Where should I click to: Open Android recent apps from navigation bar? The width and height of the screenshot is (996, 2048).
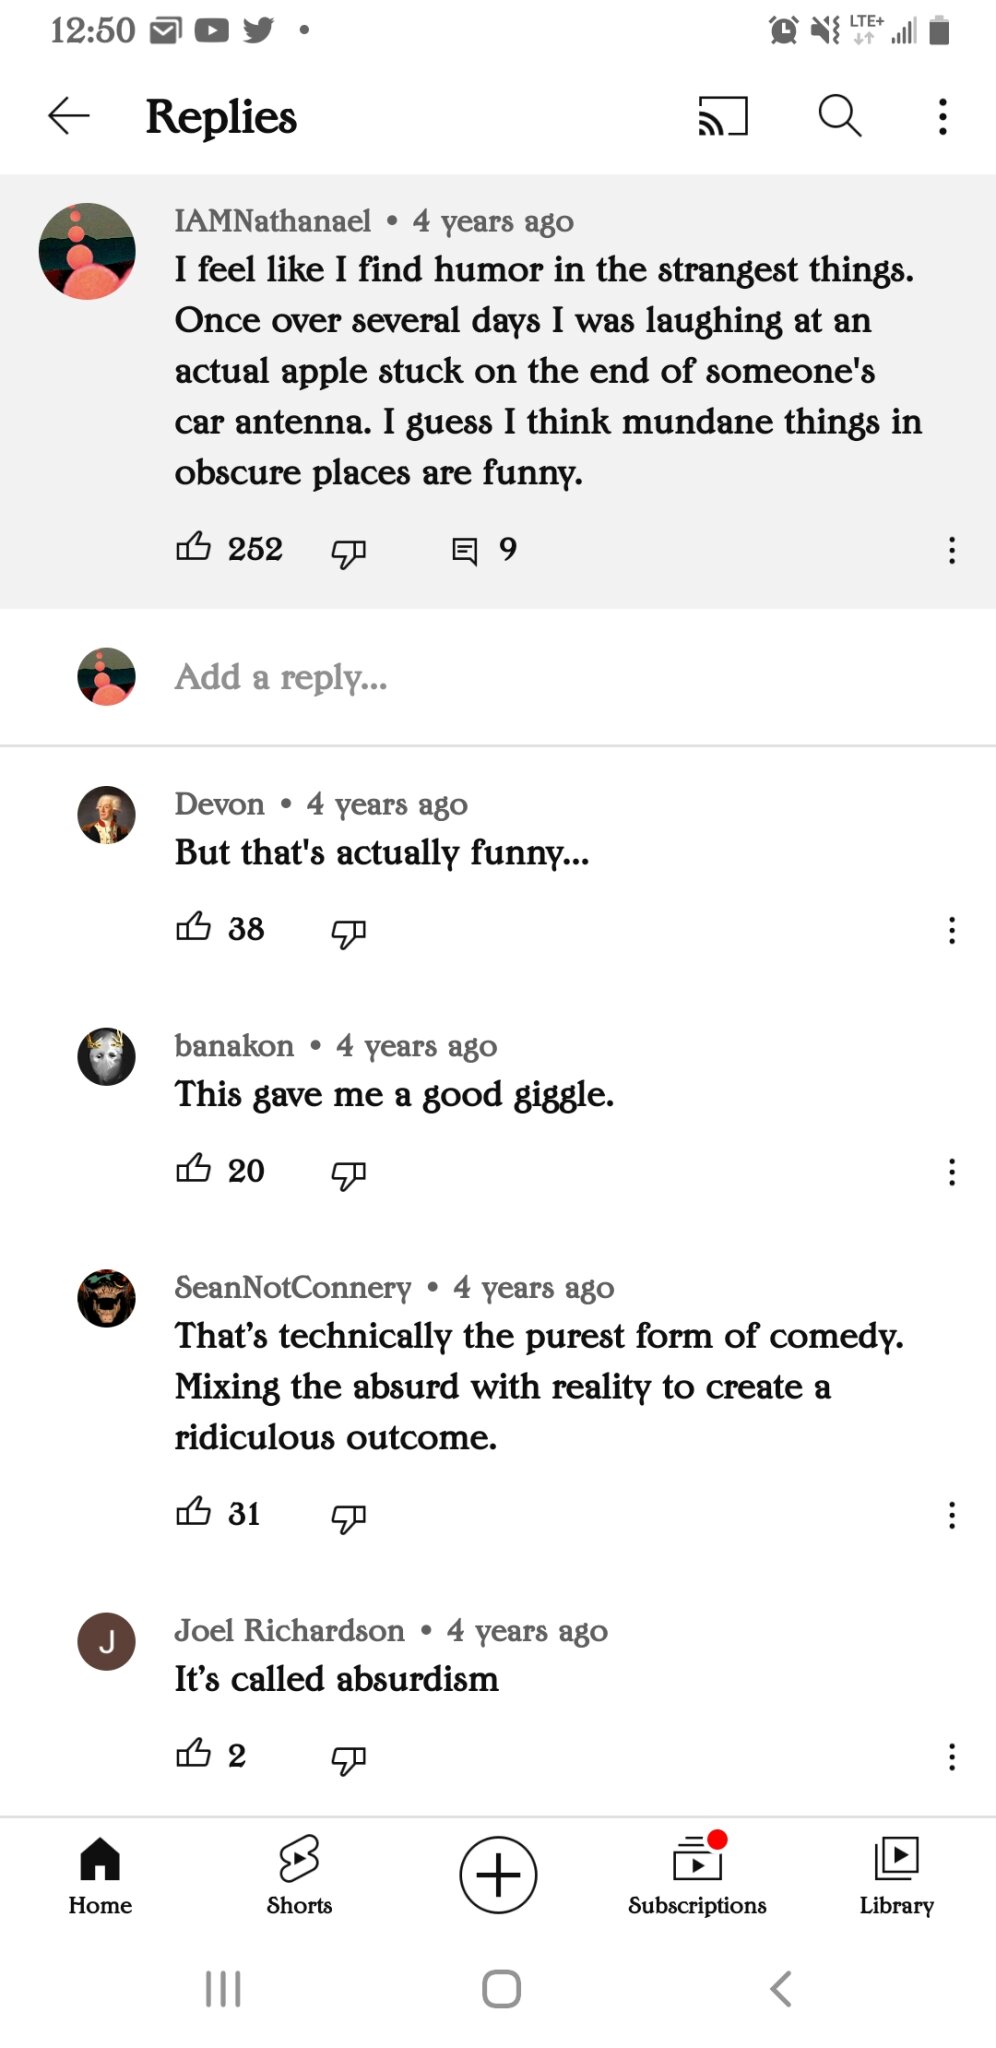pyautogui.click(x=222, y=1990)
